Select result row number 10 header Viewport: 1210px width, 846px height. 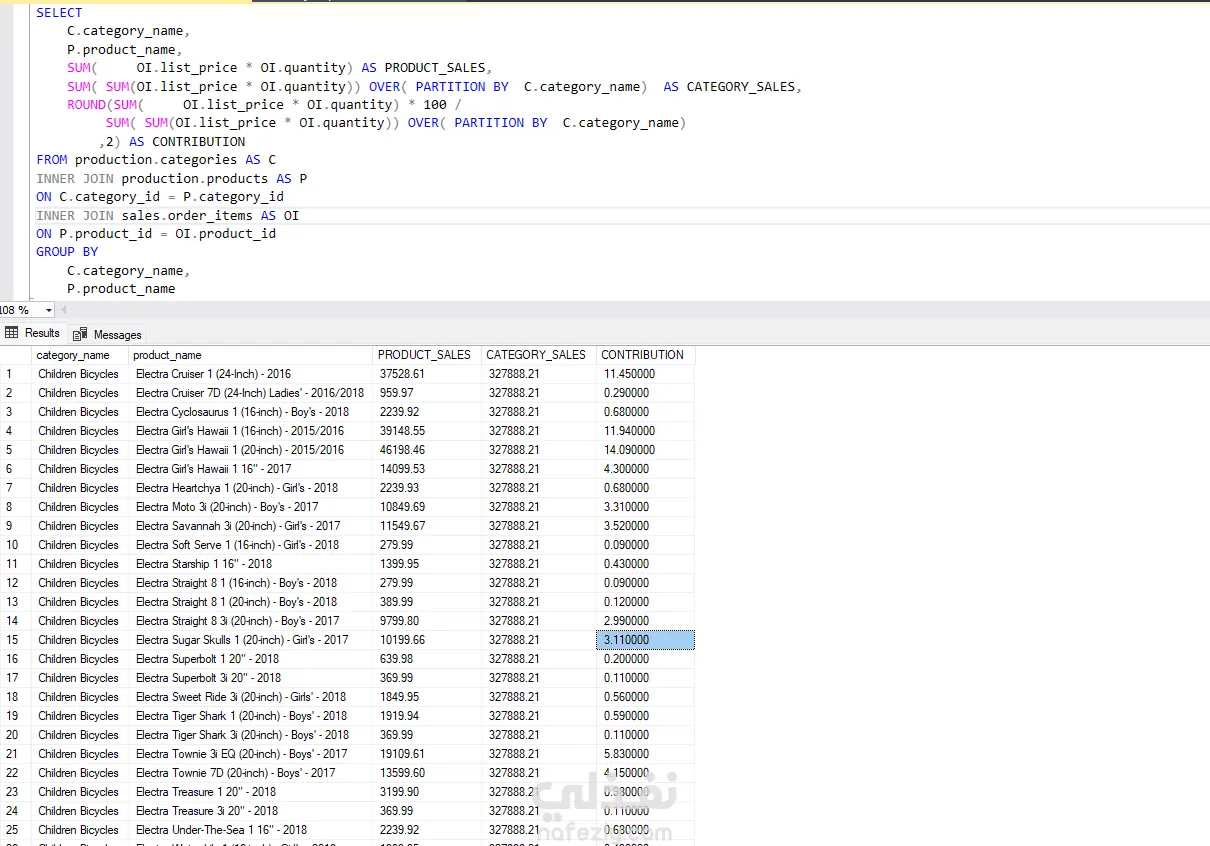pos(16,545)
